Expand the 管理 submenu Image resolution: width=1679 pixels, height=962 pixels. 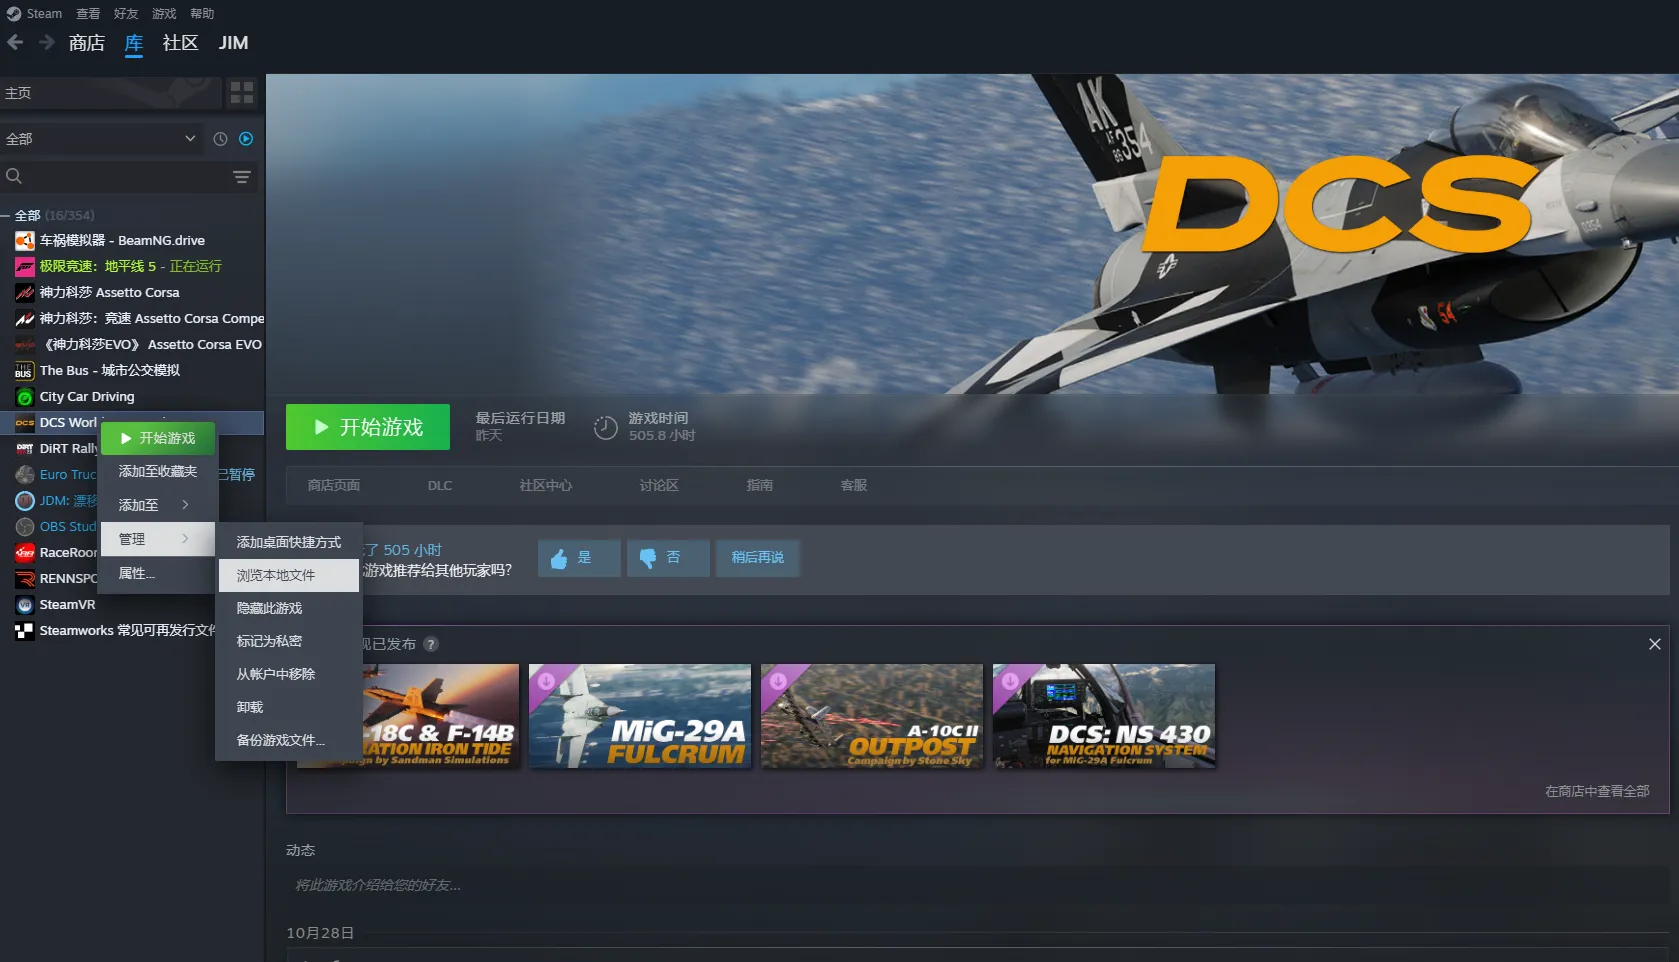coord(157,539)
